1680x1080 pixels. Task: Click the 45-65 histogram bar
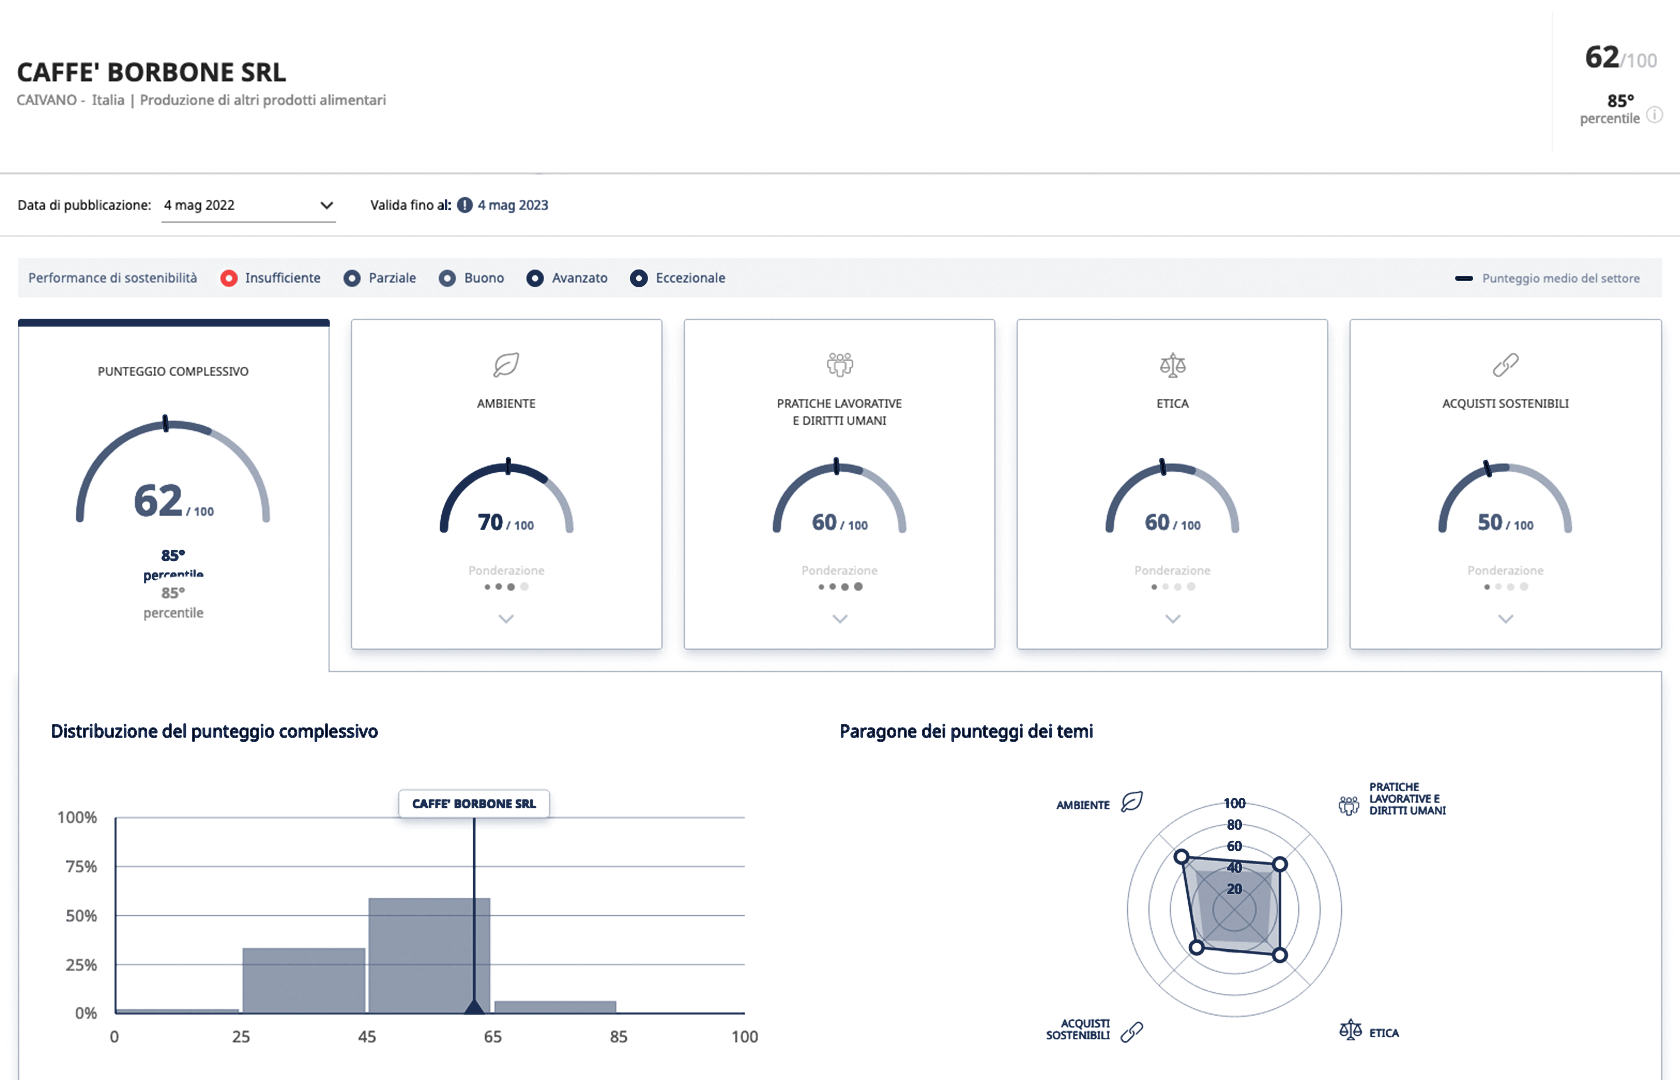click(430, 955)
